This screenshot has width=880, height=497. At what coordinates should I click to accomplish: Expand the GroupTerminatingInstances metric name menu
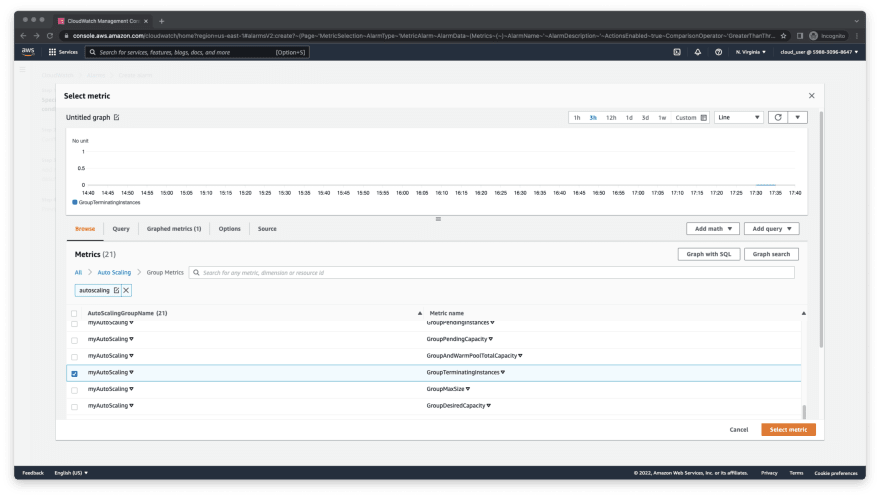tap(503, 372)
